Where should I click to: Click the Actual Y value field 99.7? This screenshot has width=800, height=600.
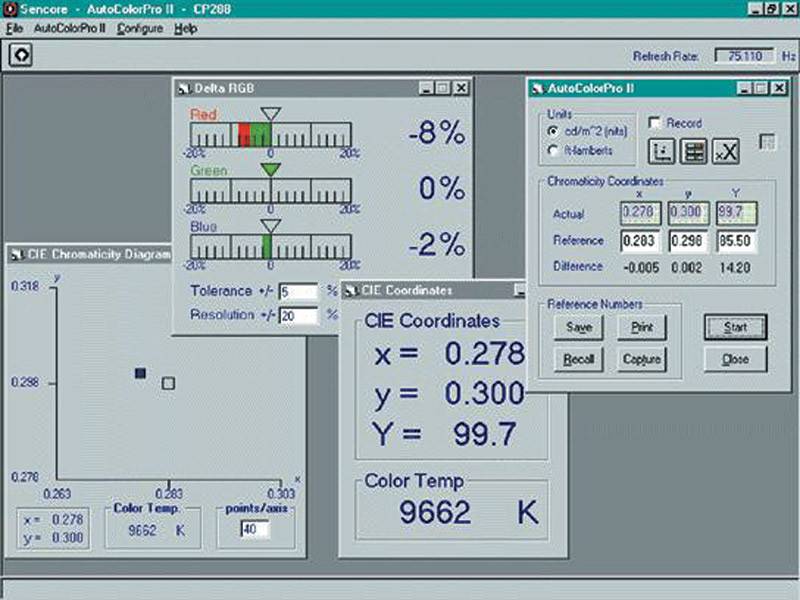click(736, 213)
